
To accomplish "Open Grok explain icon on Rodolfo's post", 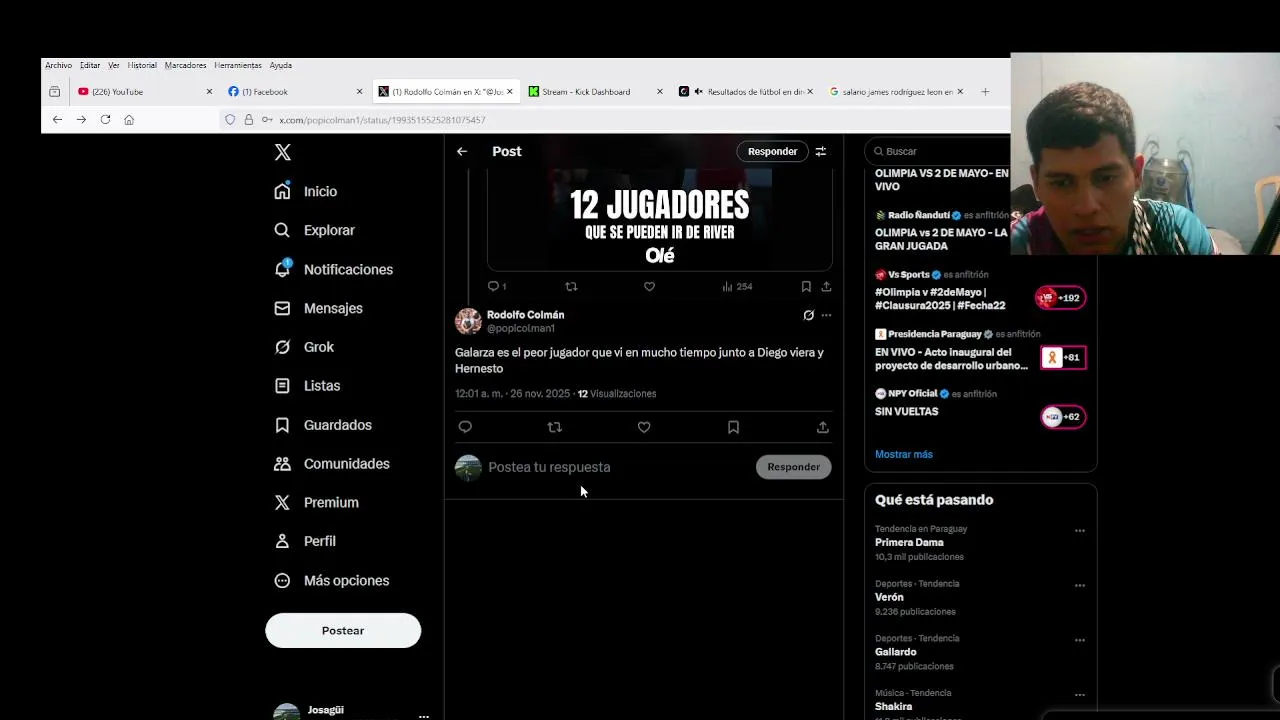I will (x=808, y=315).
